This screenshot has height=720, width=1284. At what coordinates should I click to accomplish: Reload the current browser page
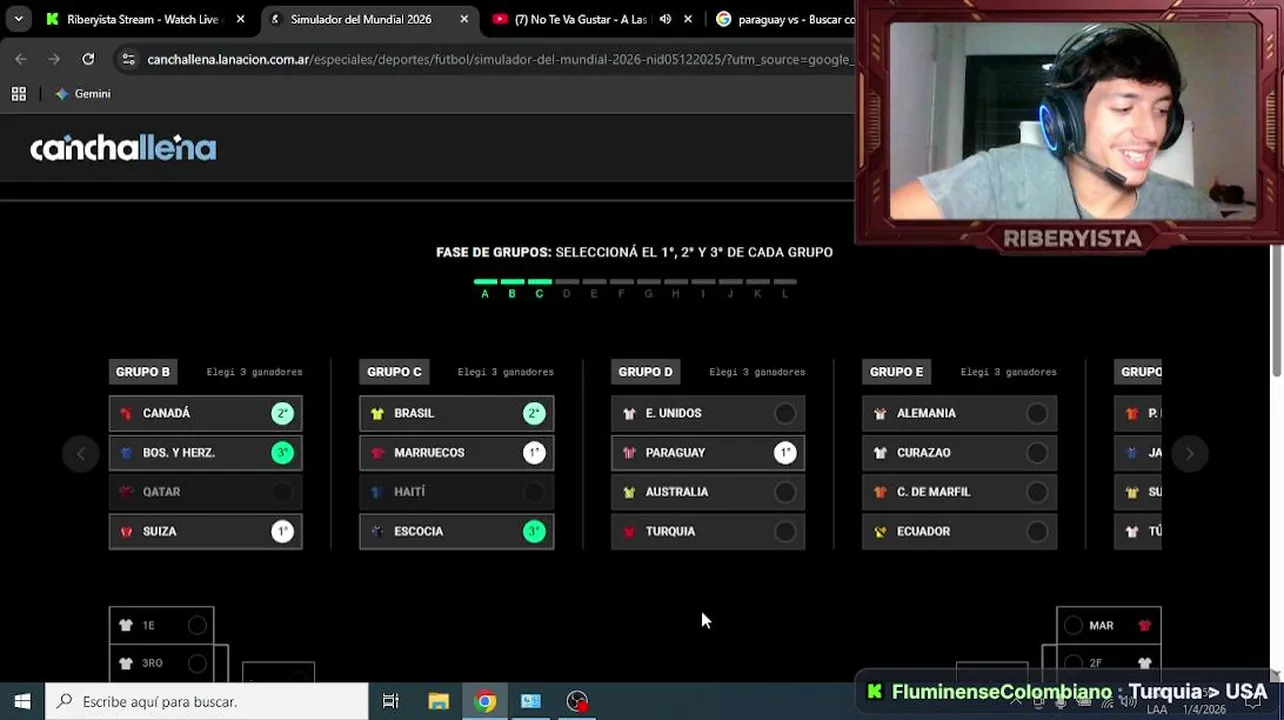point(88,59)
